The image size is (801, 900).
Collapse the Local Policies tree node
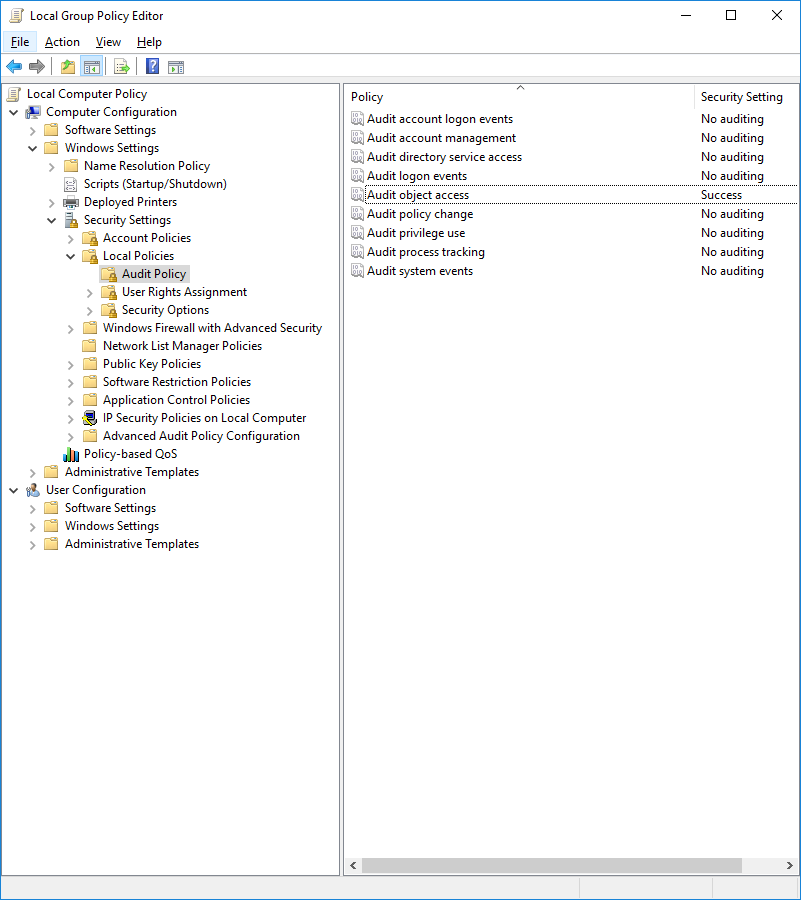pos(71,256)
